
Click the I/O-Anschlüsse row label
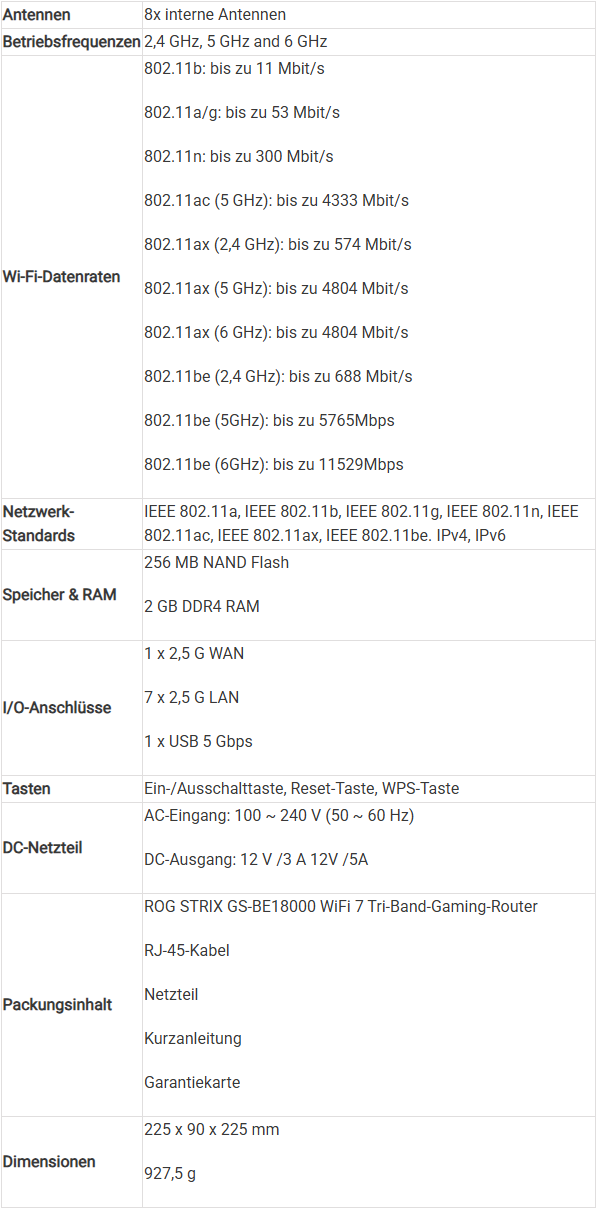[x=56, y=707]
